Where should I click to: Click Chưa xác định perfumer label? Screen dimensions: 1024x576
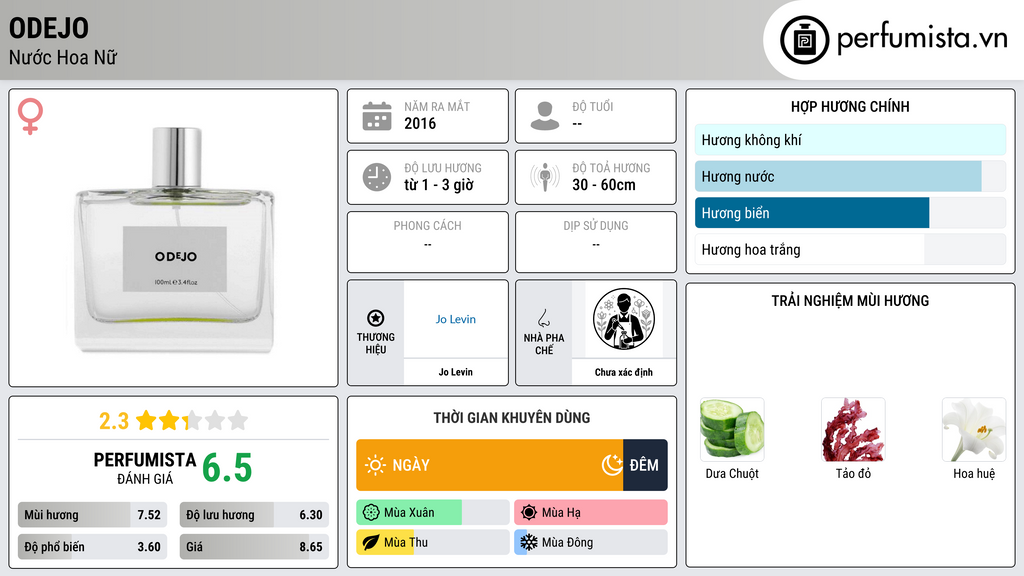point(624,372)
